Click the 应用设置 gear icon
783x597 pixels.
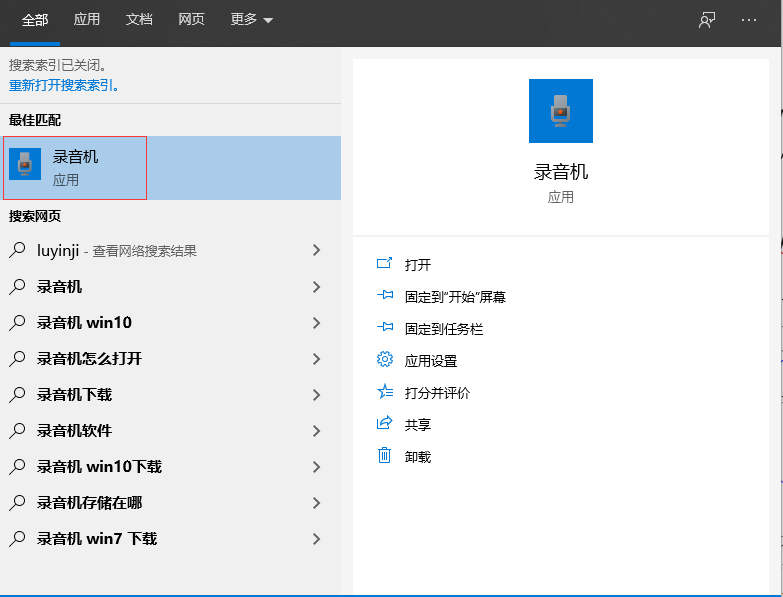pyautogui.click(x=384, y=360)
